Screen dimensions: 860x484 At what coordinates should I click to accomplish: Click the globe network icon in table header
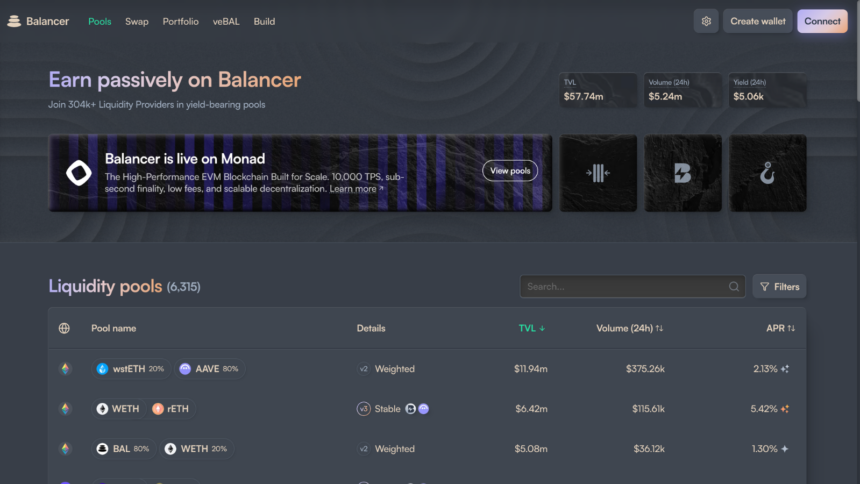(64, 328)
